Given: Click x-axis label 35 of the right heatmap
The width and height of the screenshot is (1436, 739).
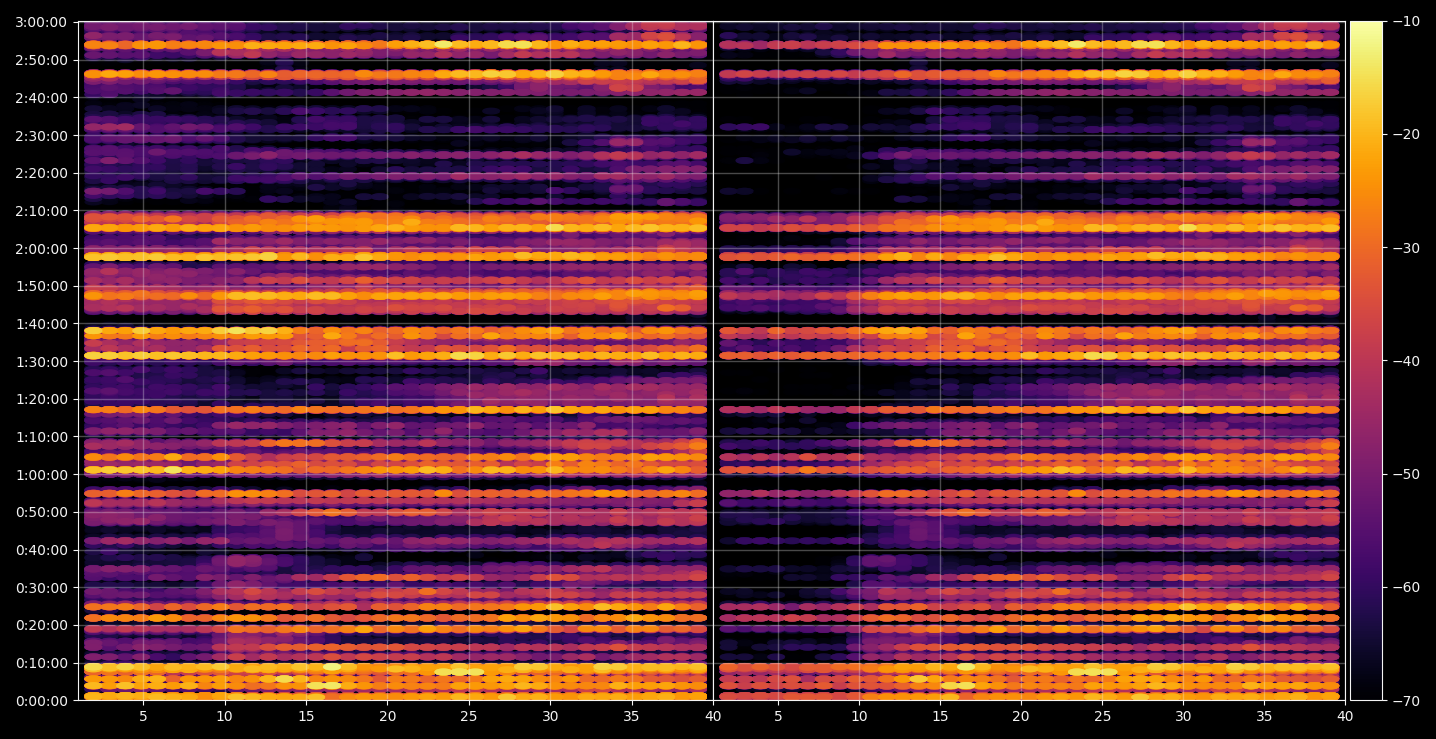Looking at the screenshot, I should click(1265, 717).
